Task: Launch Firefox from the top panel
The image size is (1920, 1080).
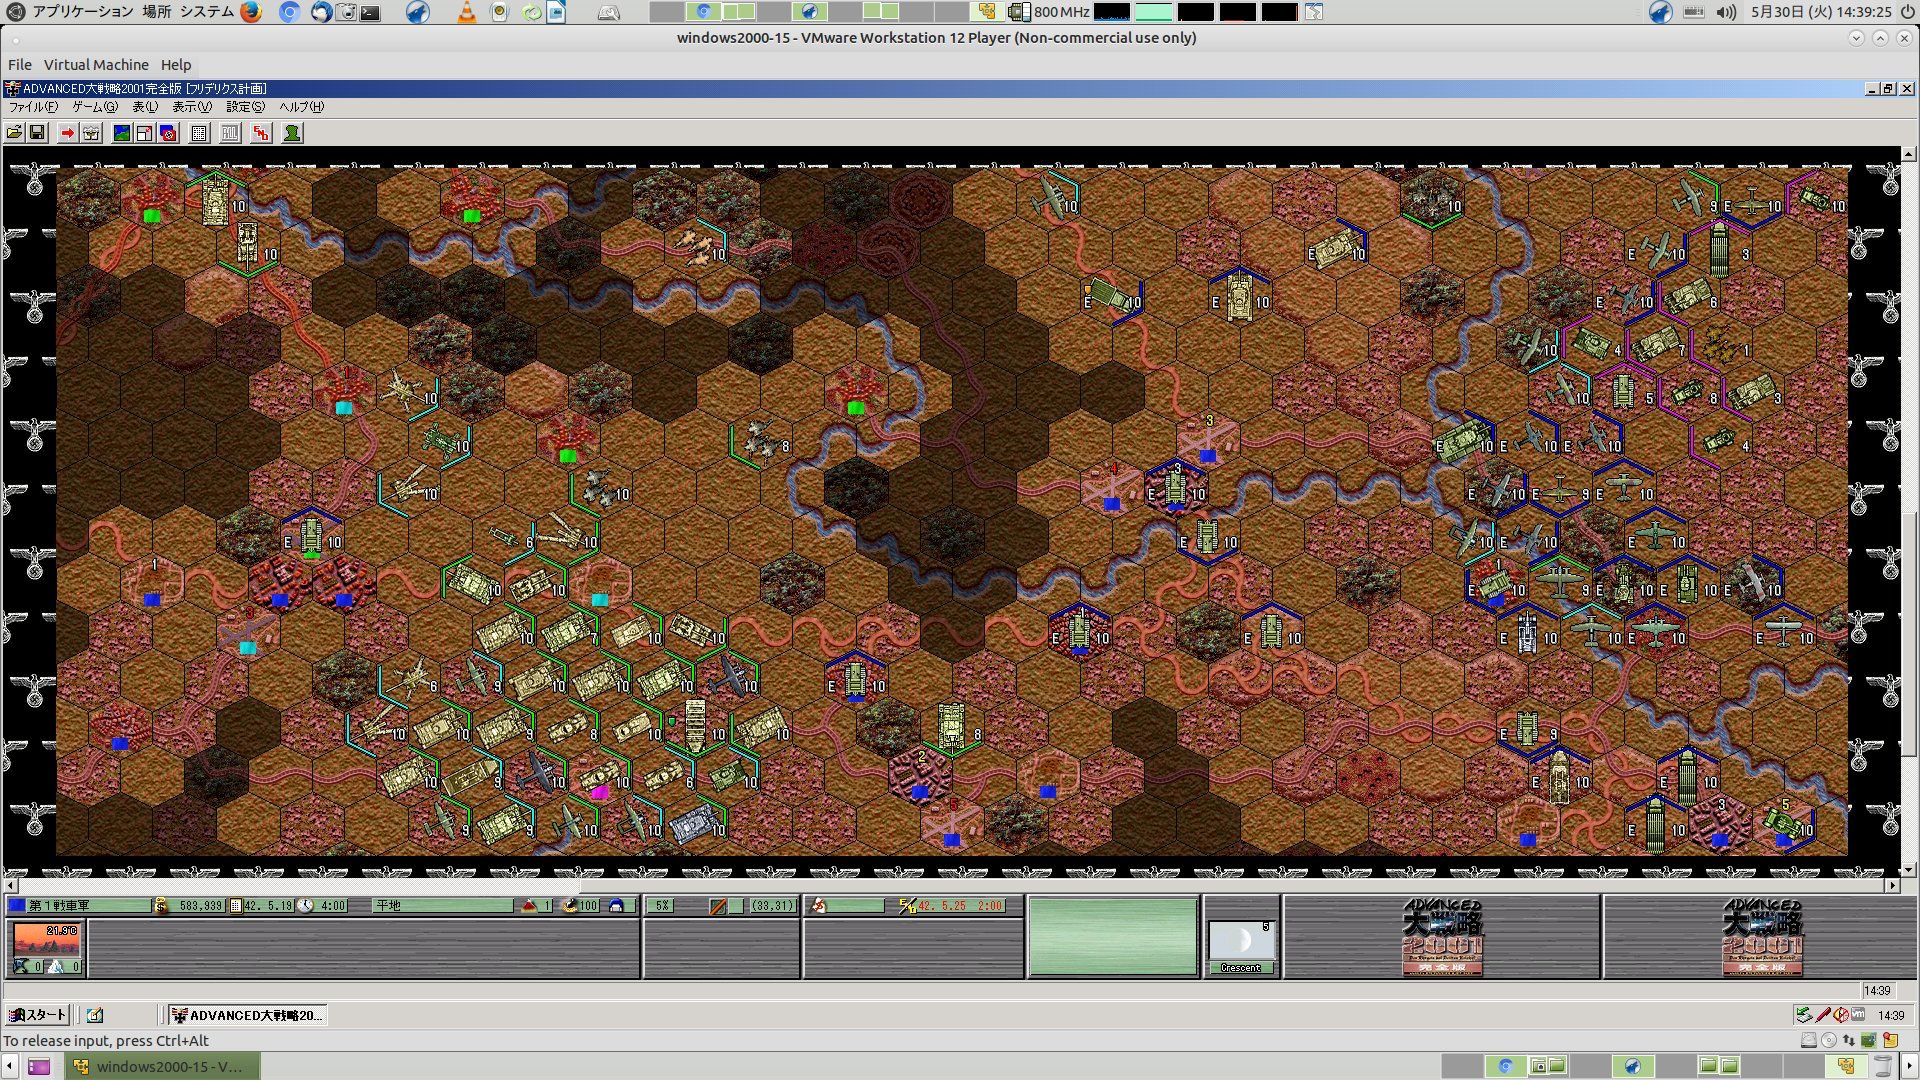Action: [251, 12]
